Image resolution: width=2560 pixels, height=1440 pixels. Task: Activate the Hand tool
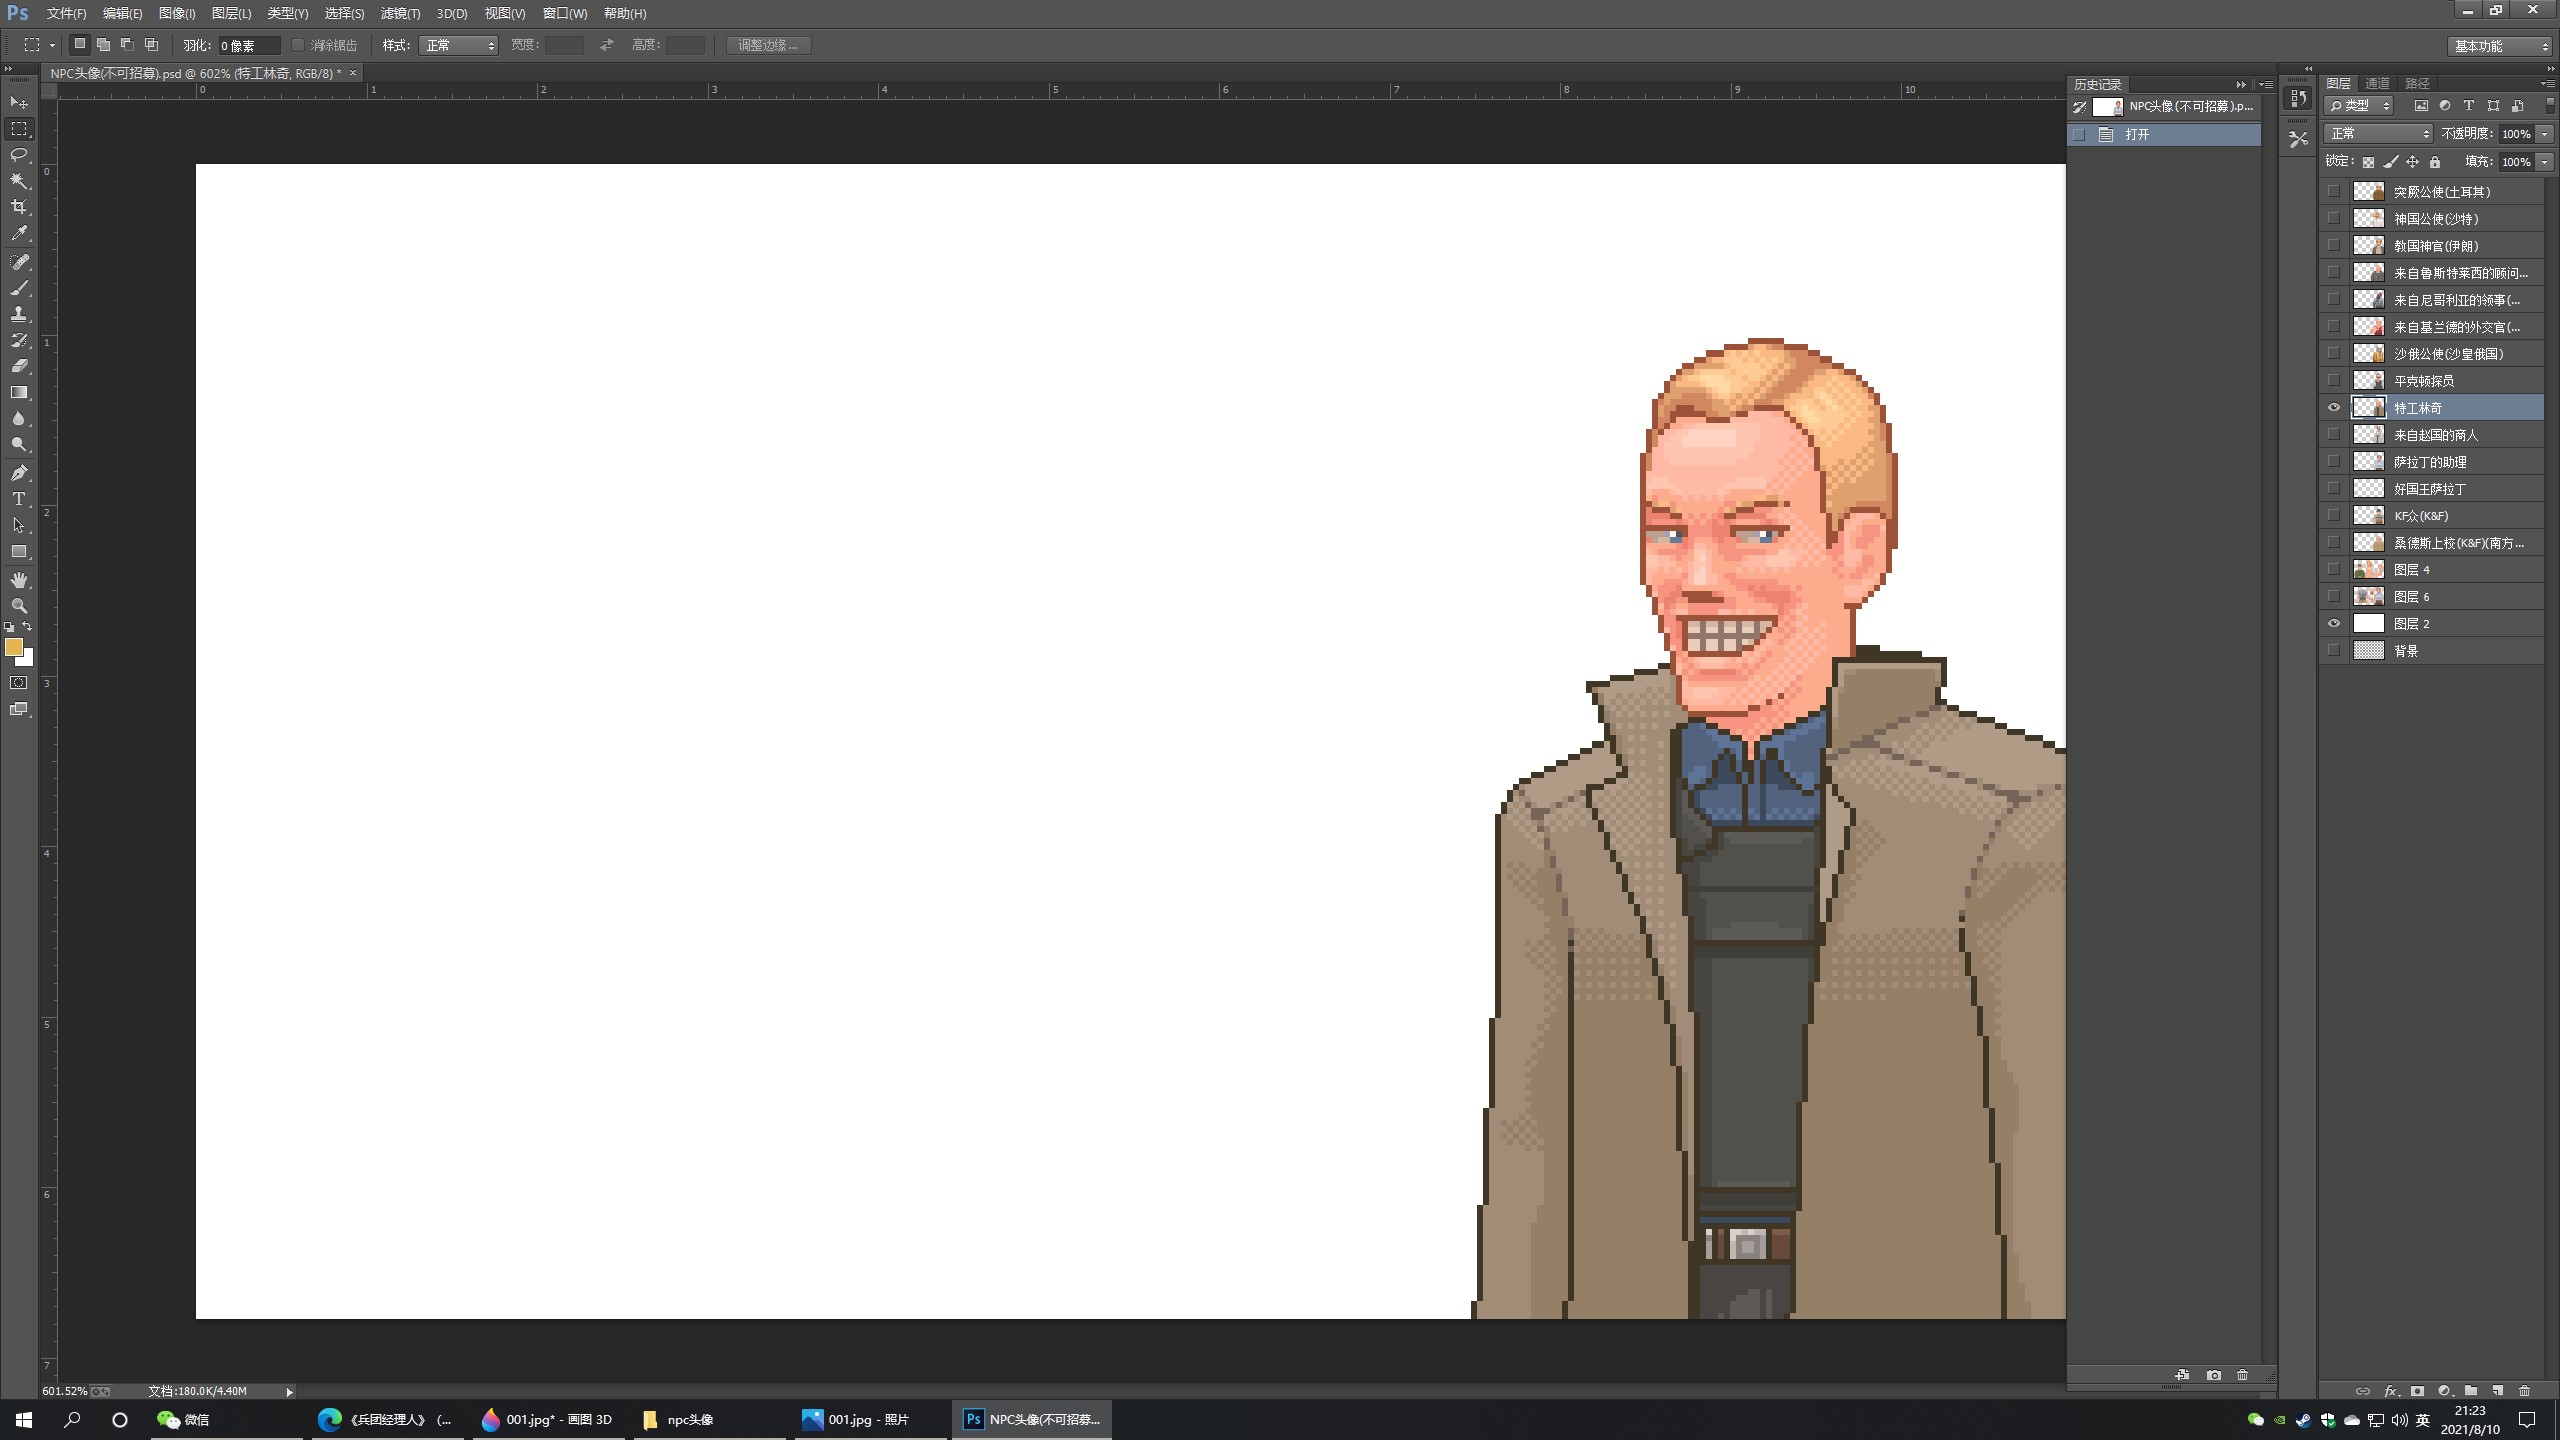19,580
